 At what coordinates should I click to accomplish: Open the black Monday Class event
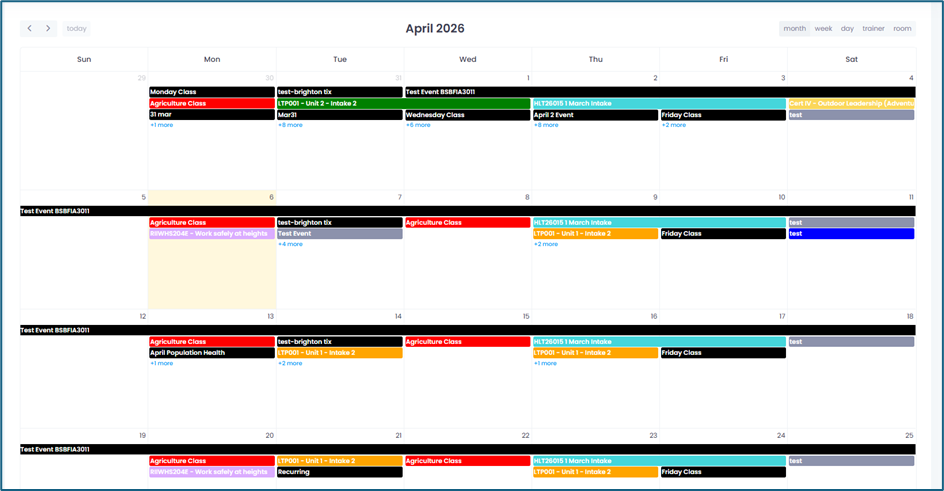point(211,92)
